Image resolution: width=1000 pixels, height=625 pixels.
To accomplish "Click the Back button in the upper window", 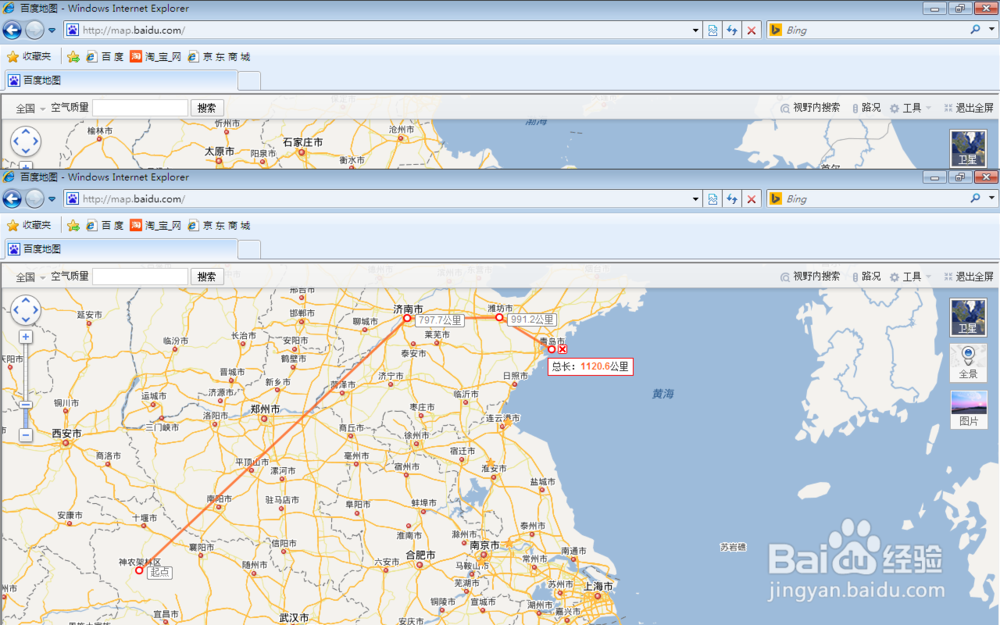I will [12, 30].
